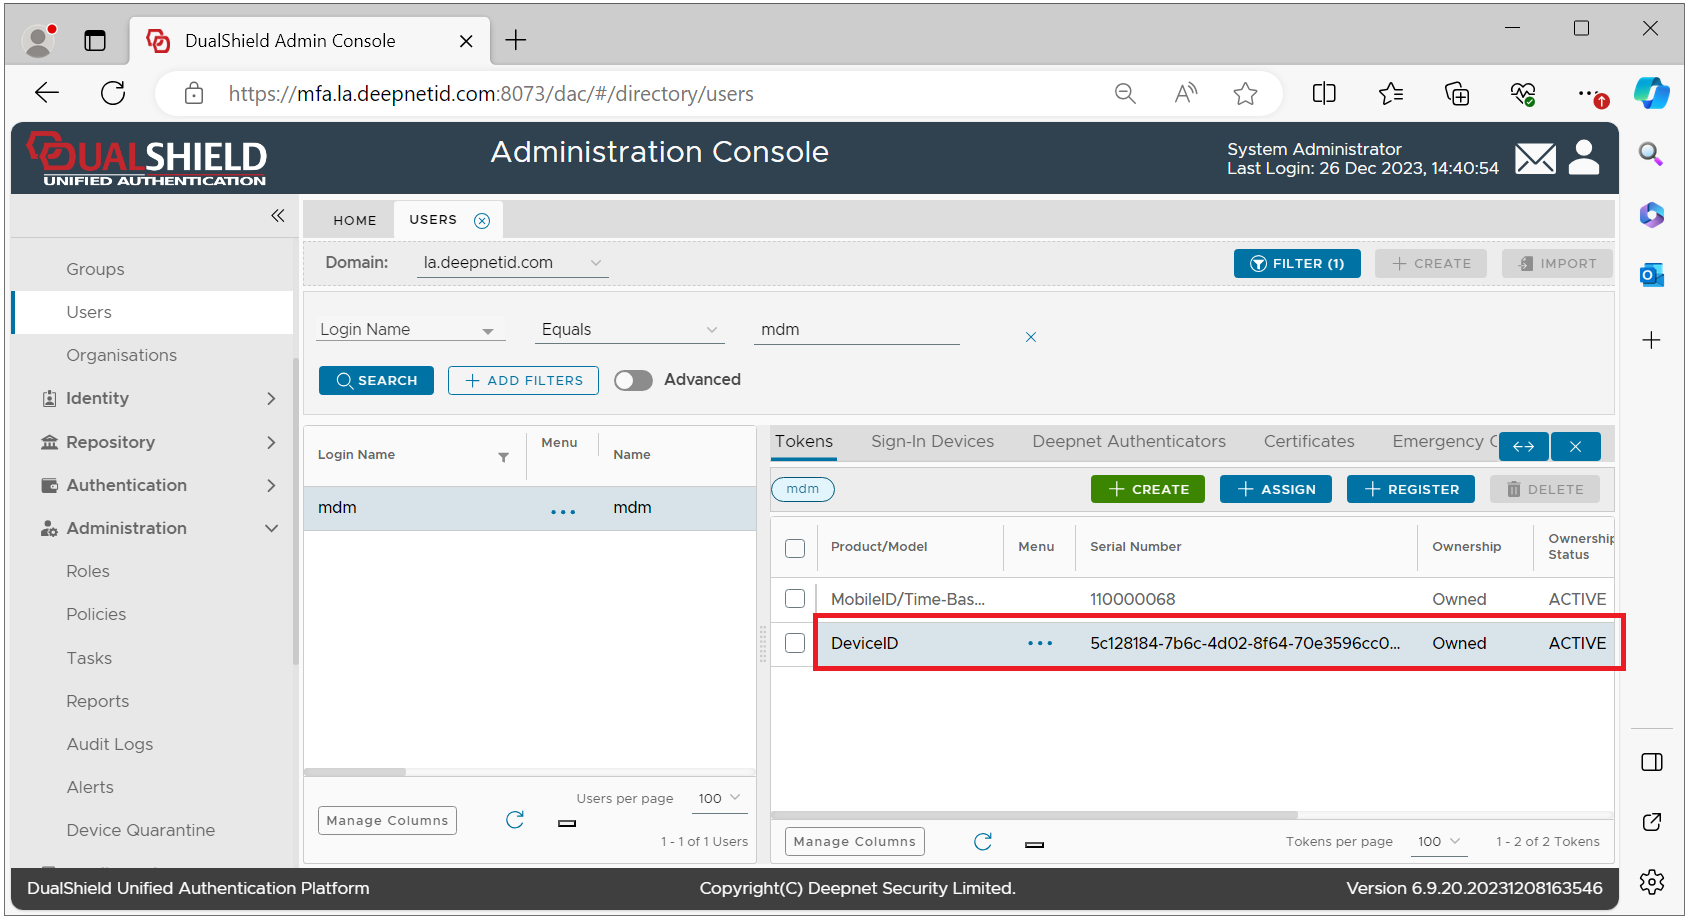Open the Equals operator dropdown

pos(629,330)
